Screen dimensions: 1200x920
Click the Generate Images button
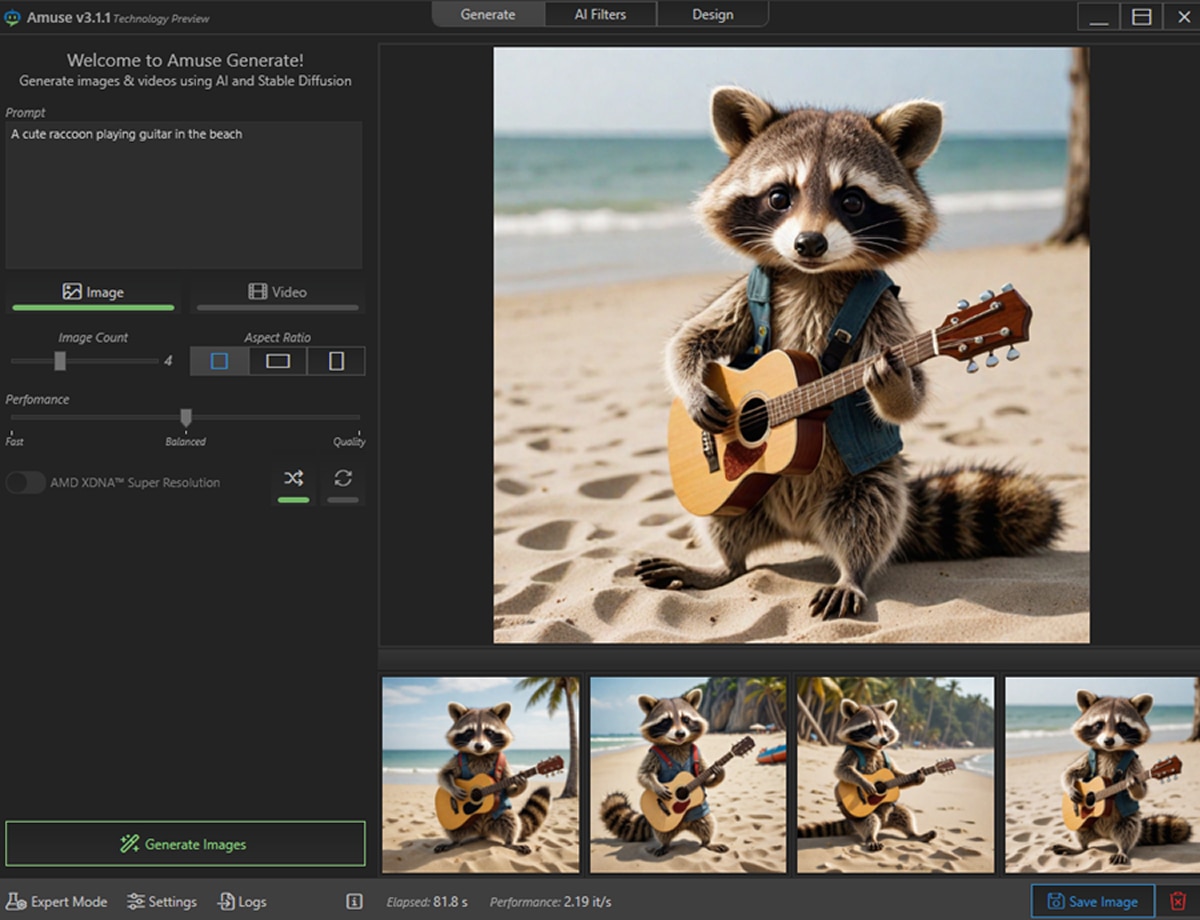tap(185, 844)
